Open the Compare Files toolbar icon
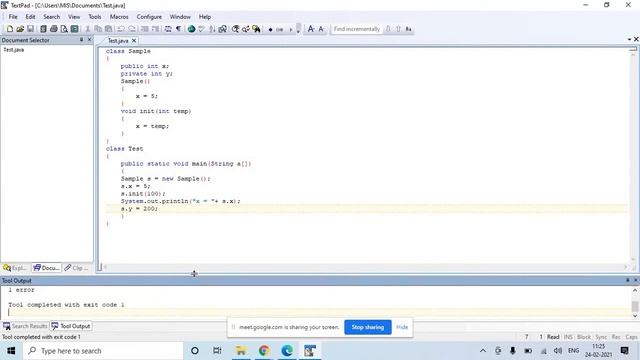The height and width of the screenshot is (360, 640). [222, 29]
